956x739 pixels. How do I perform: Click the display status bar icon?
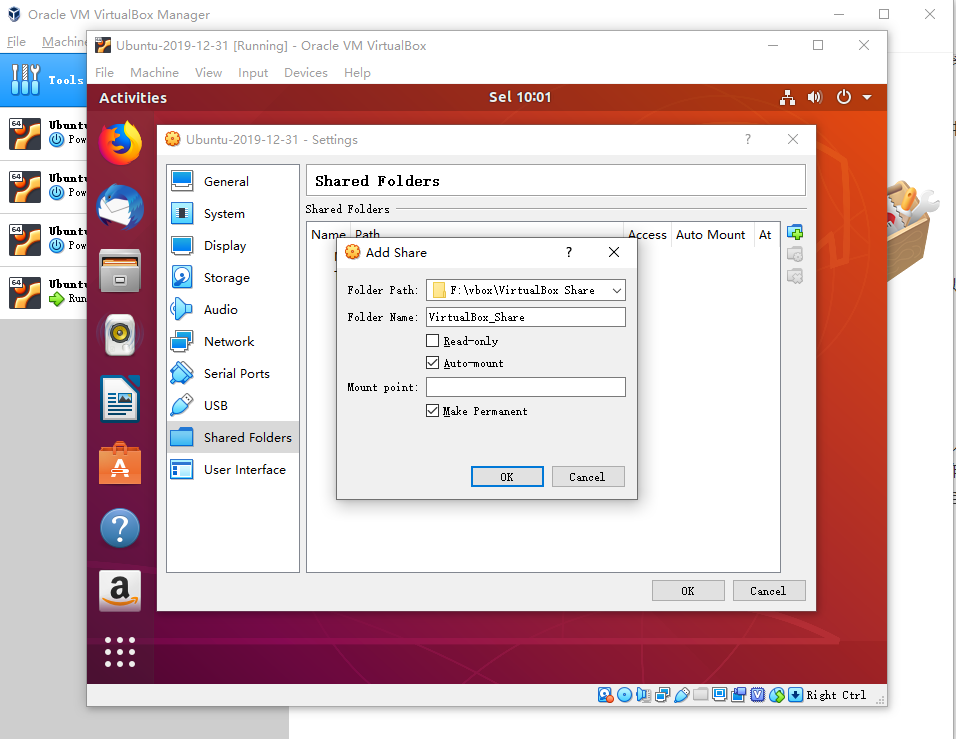tap(719, 694)
